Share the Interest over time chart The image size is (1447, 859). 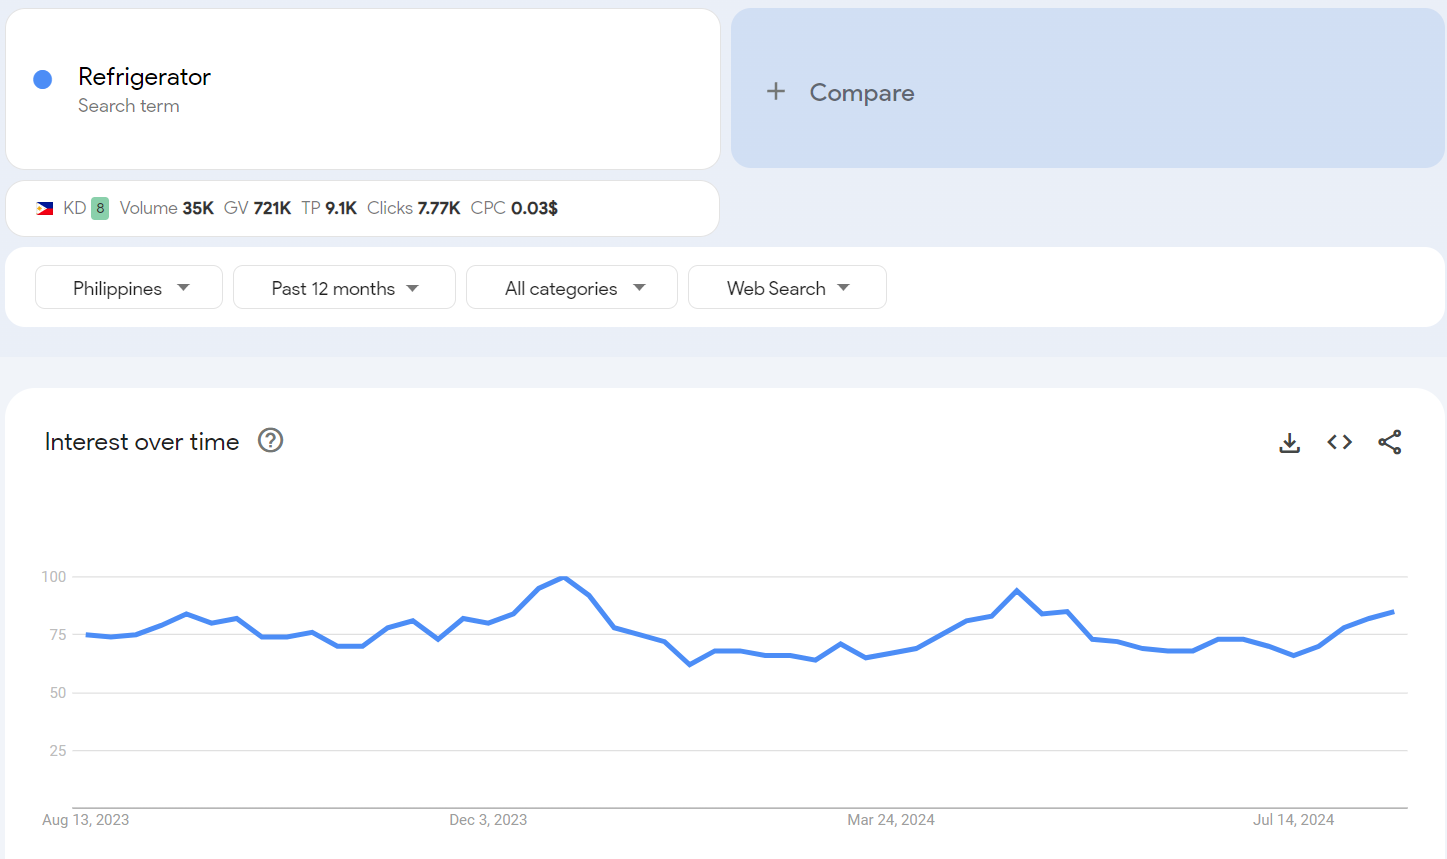(x=1389, y=442)
